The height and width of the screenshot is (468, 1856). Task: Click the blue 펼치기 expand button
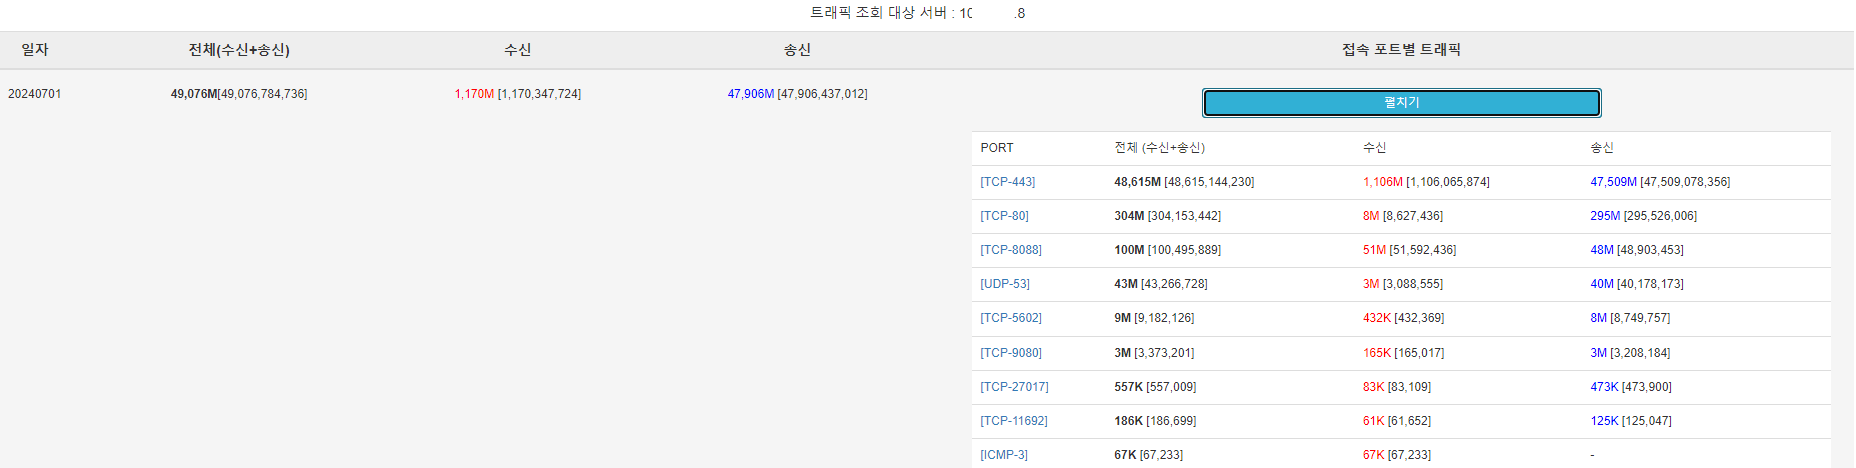(x=1401, y=103)
